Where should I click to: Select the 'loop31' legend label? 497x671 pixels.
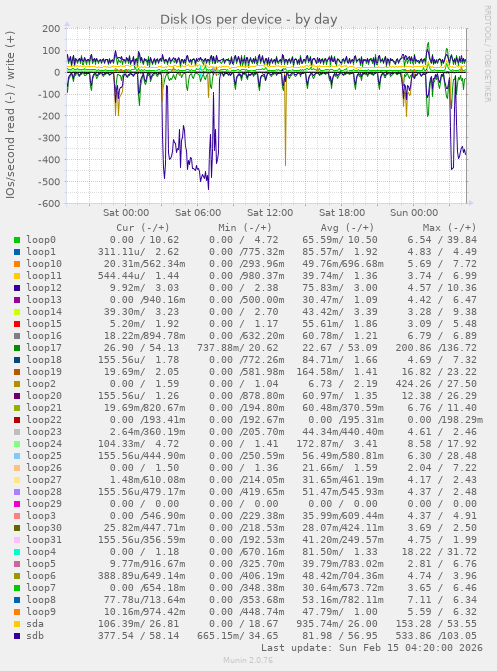(44, 540)
